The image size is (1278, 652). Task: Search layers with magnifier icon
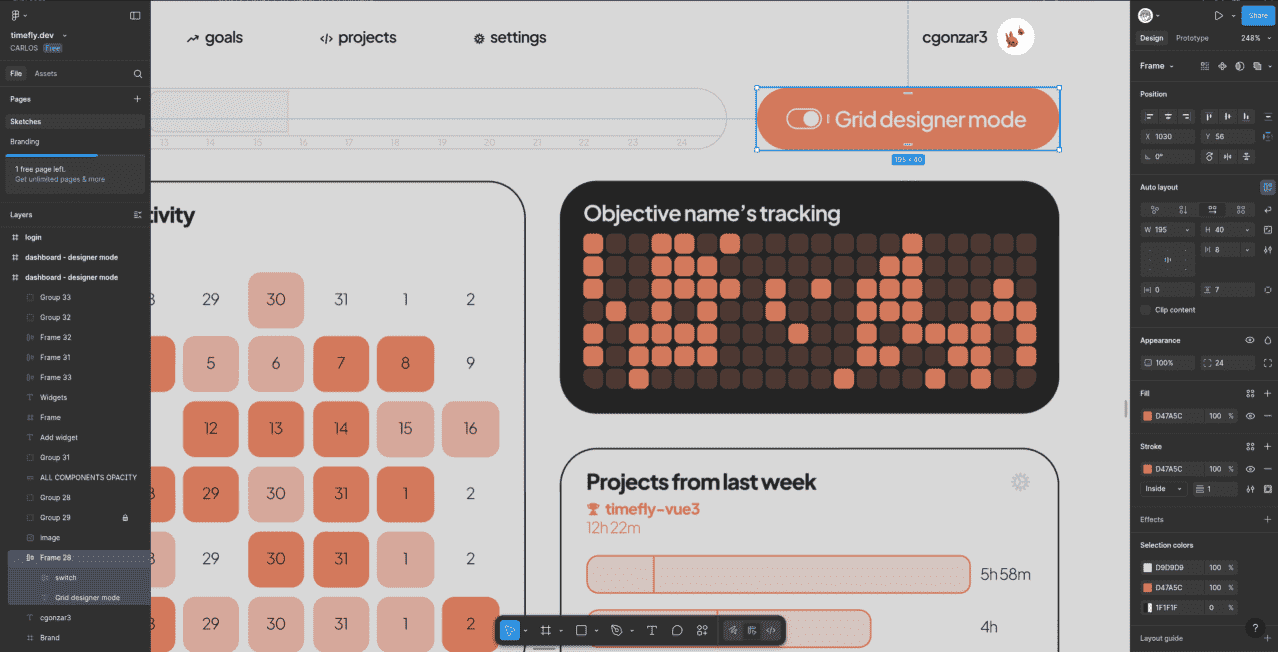click(138, 74)
